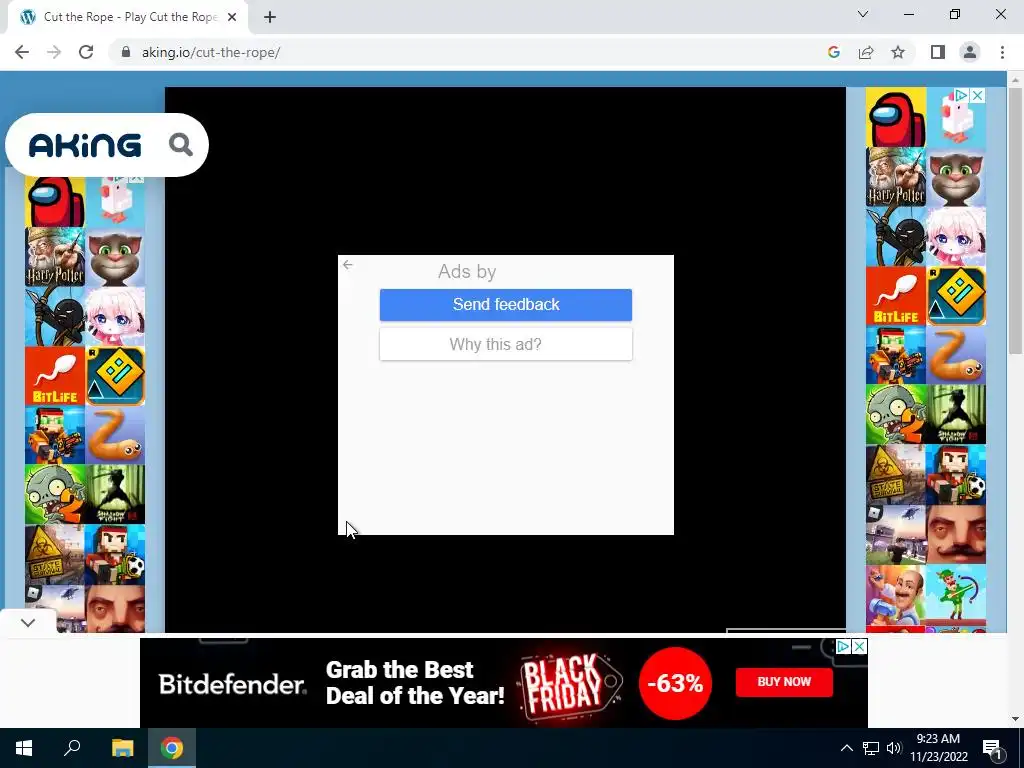Open Homescapes game in right sidebar

[896, 595]
